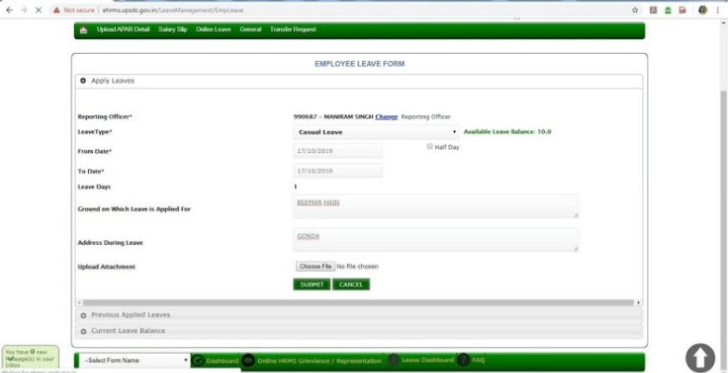This screenshot has width=728, height=373.
Task: Click the Not secure warning icon
Action: coord(57,10)
